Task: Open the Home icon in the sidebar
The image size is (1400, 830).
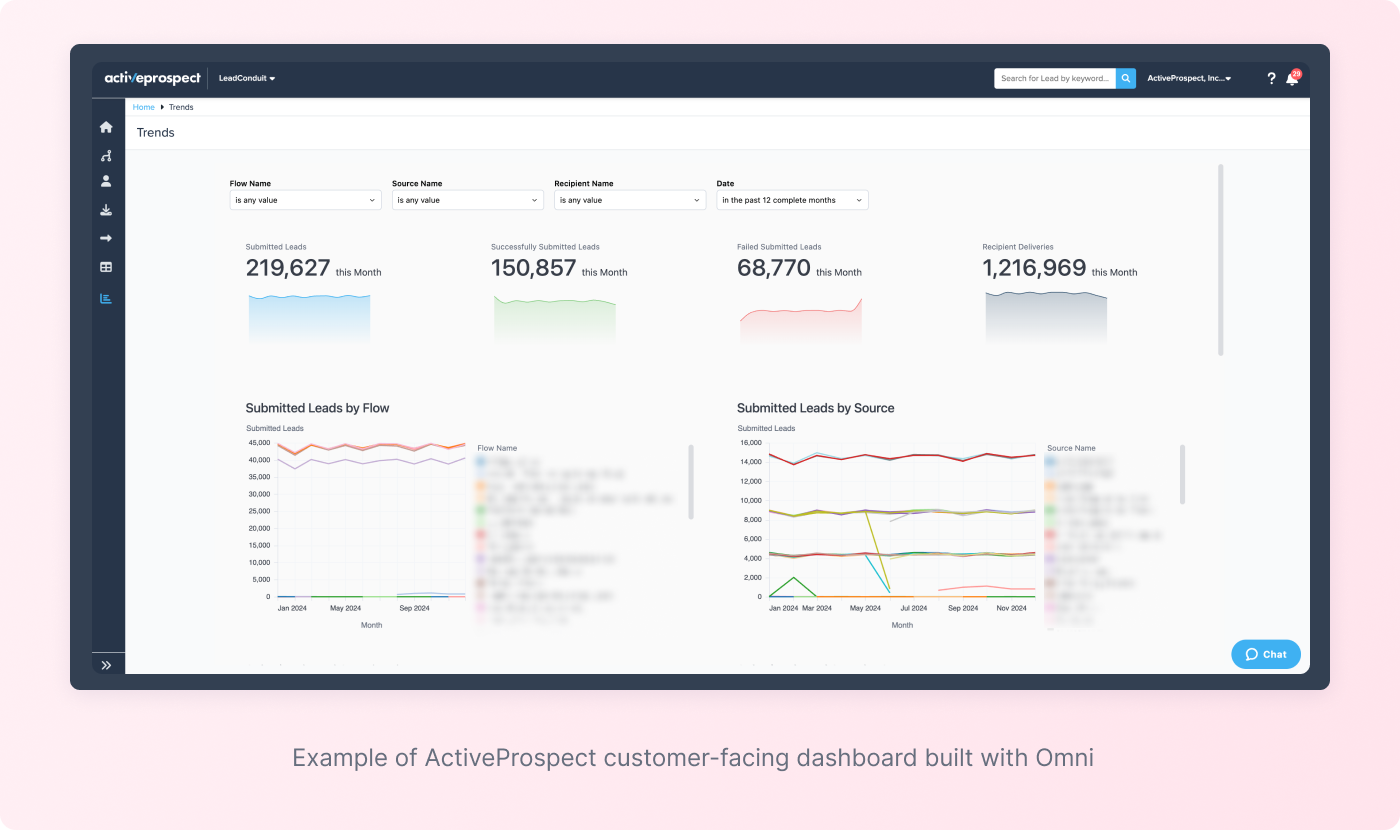Action: [106, 127]
